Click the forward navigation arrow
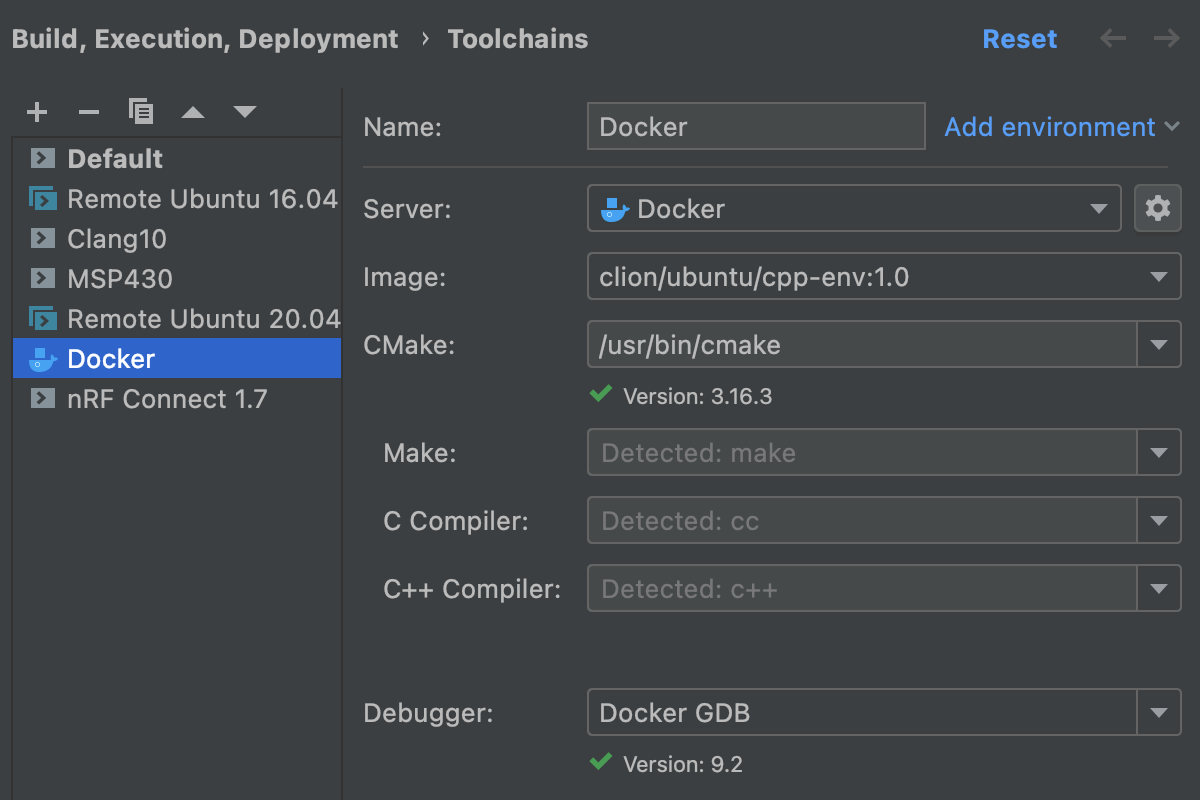The height and width of the screenshot is (800, 1200). (x=1166, y=39)
